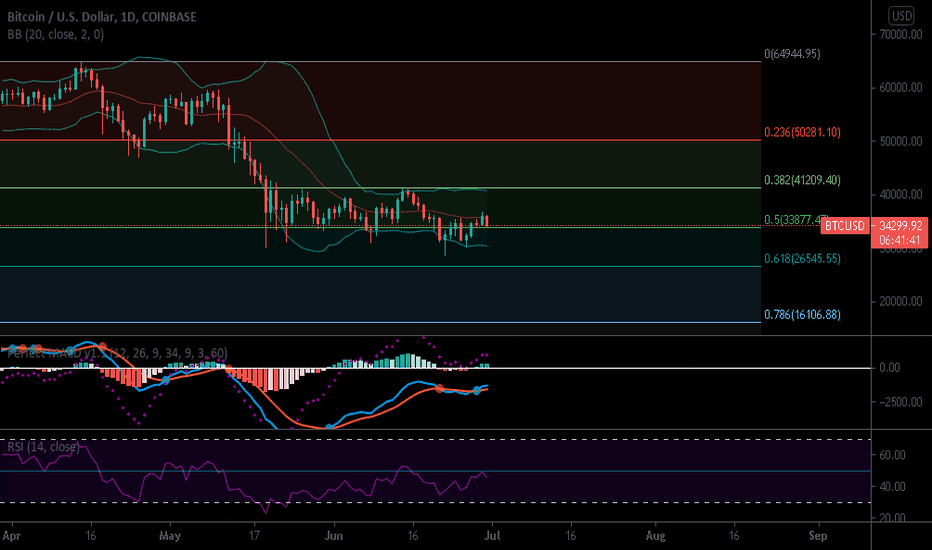This screenshot has height=550, width=932.
Task: Click the orange MACD crossover dot near mid-June
Action: pyautogui.click(x=439, y=388)
